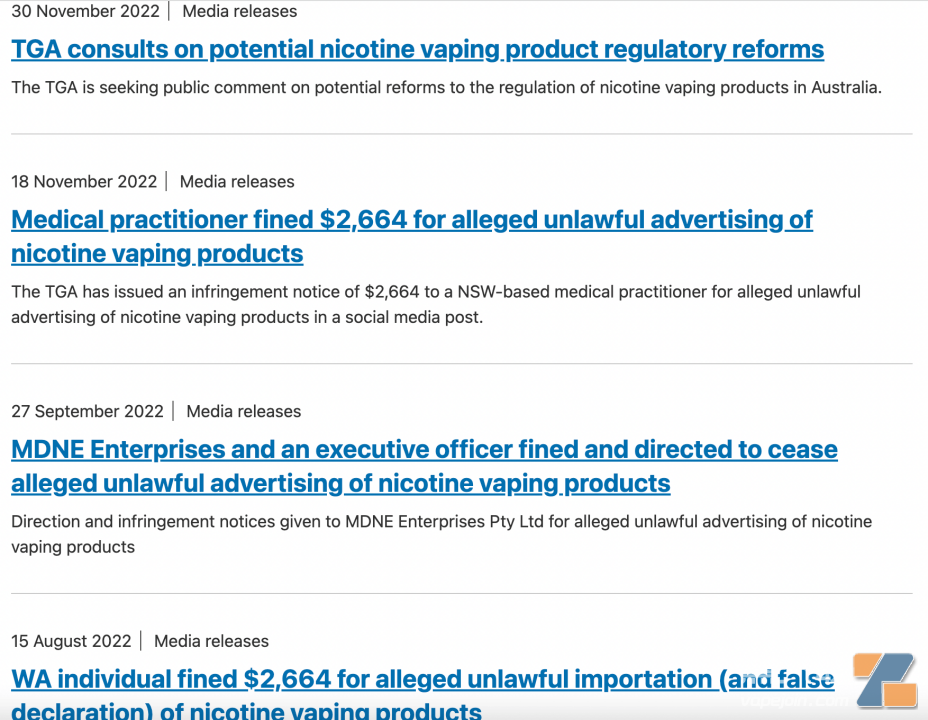The image size is (928, 720).
Task: Click the TGA seeking public comment summary
Action: [x=446, y=88]
